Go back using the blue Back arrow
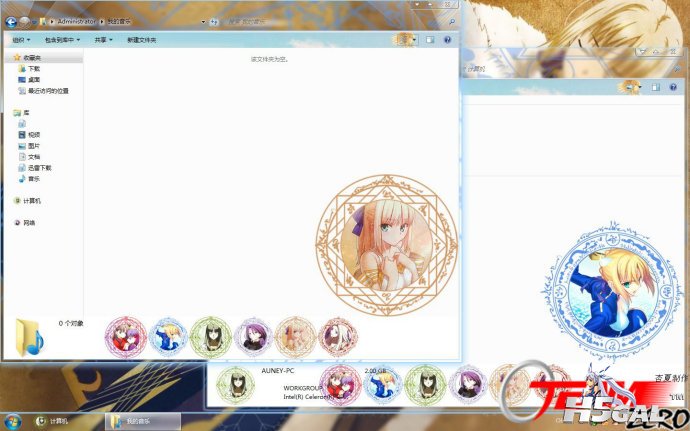The image size is (690, 431). [x=11, y=22]
